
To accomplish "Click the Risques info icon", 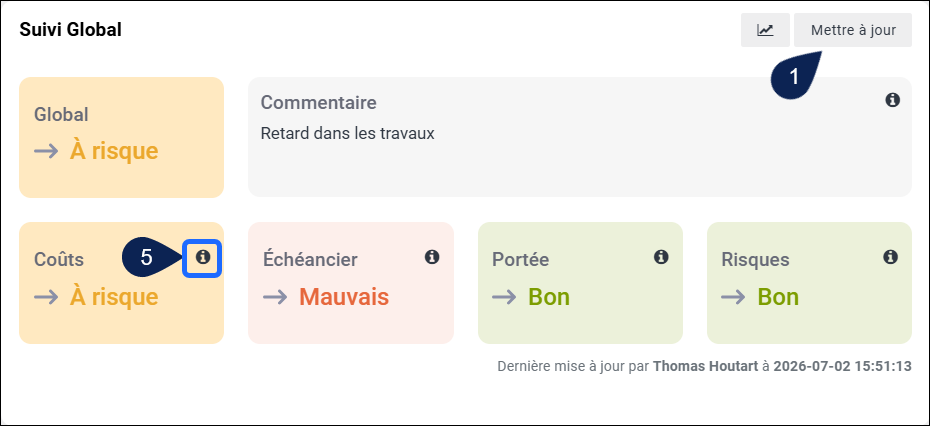I will point(890,257).
